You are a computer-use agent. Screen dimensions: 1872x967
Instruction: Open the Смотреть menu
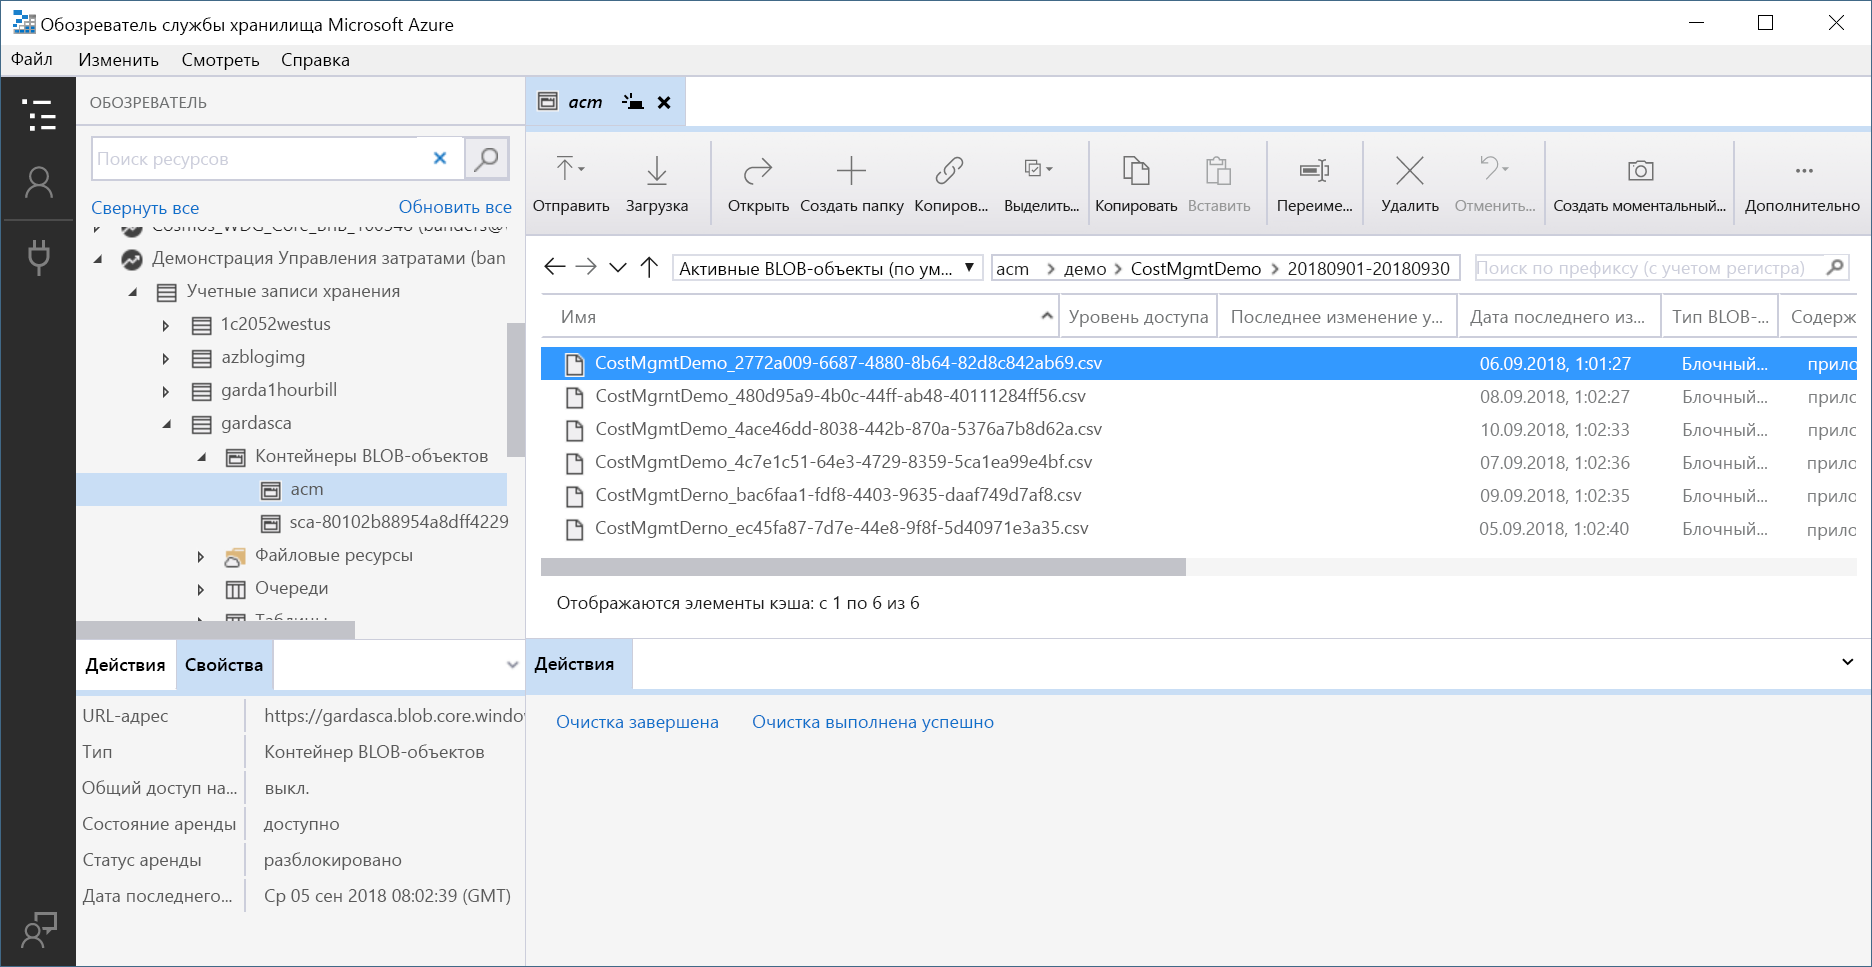point(220,60)
